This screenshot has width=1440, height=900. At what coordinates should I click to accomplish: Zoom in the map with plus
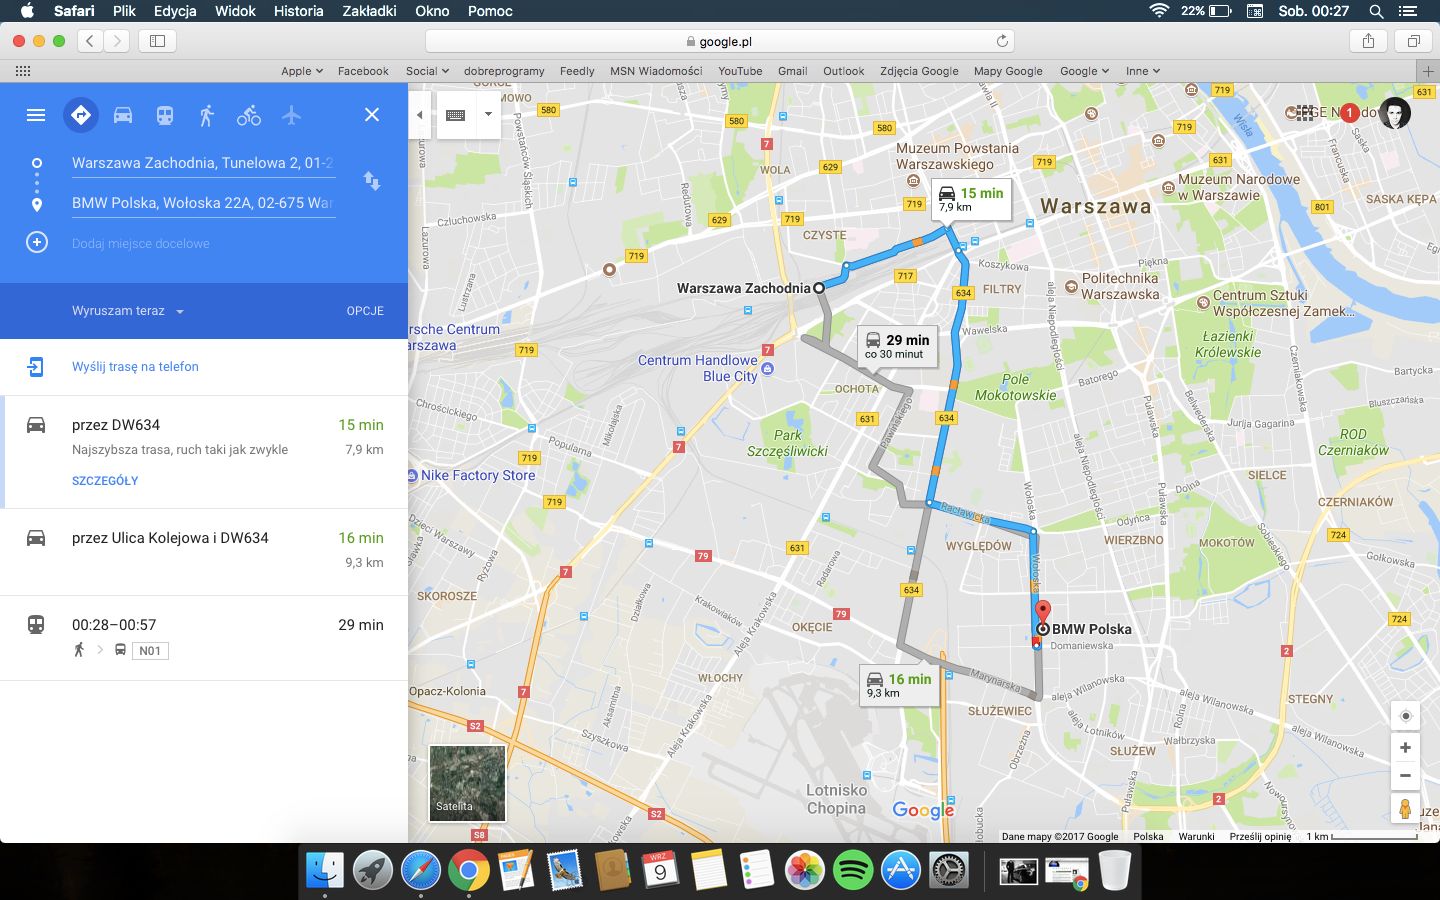click(x=1405, y=748)
